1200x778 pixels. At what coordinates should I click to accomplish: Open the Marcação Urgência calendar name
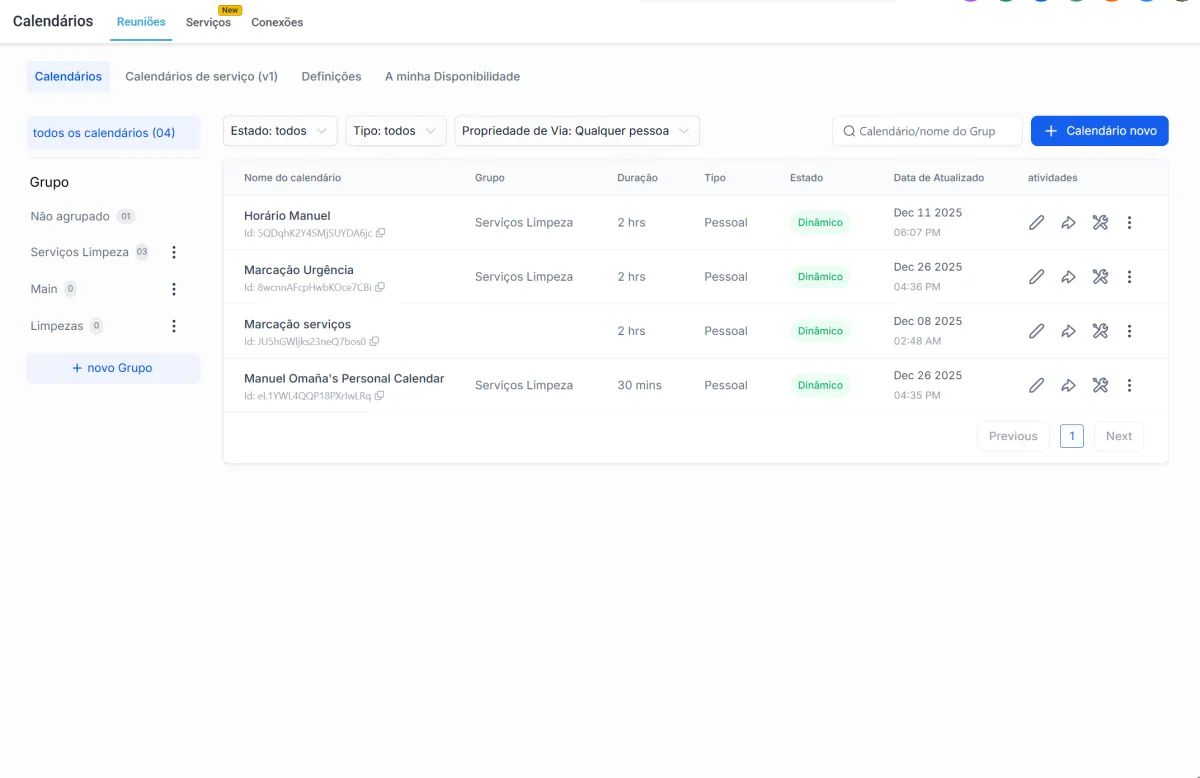click(299, 270)
